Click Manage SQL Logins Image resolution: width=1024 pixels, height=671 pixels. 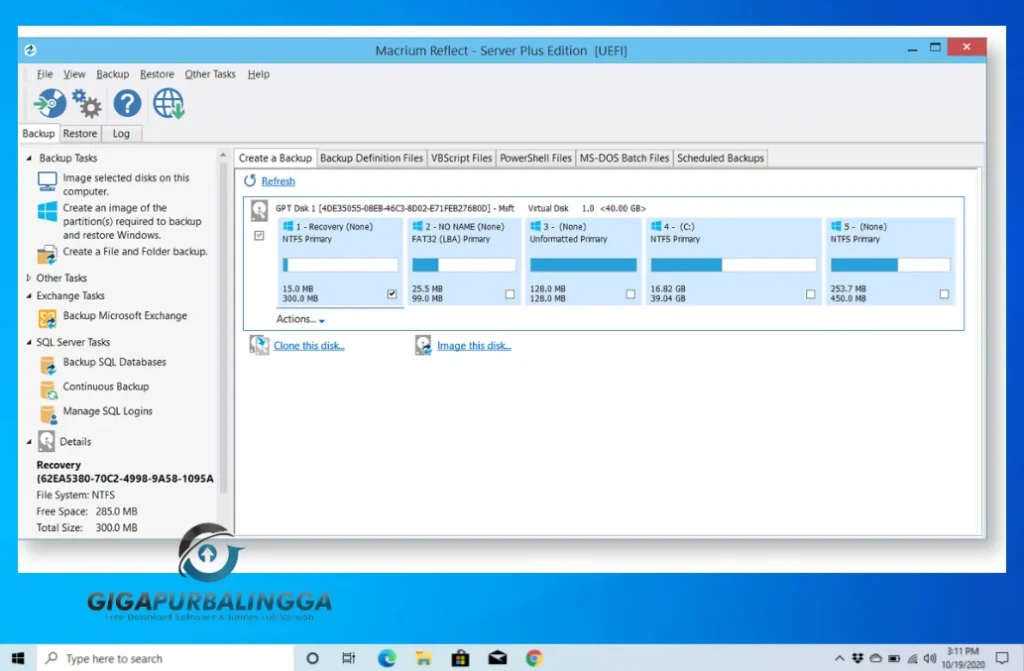tap(106, 411)
